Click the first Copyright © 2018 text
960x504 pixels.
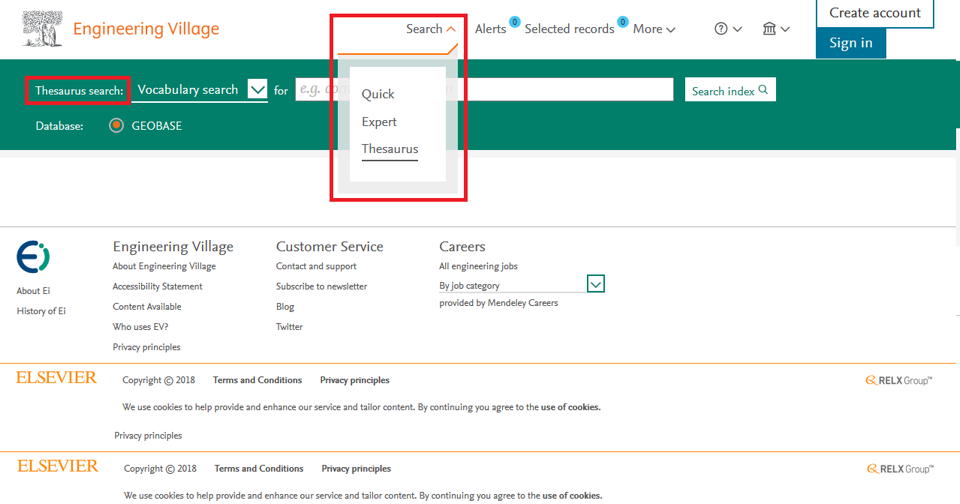(159, 380)
